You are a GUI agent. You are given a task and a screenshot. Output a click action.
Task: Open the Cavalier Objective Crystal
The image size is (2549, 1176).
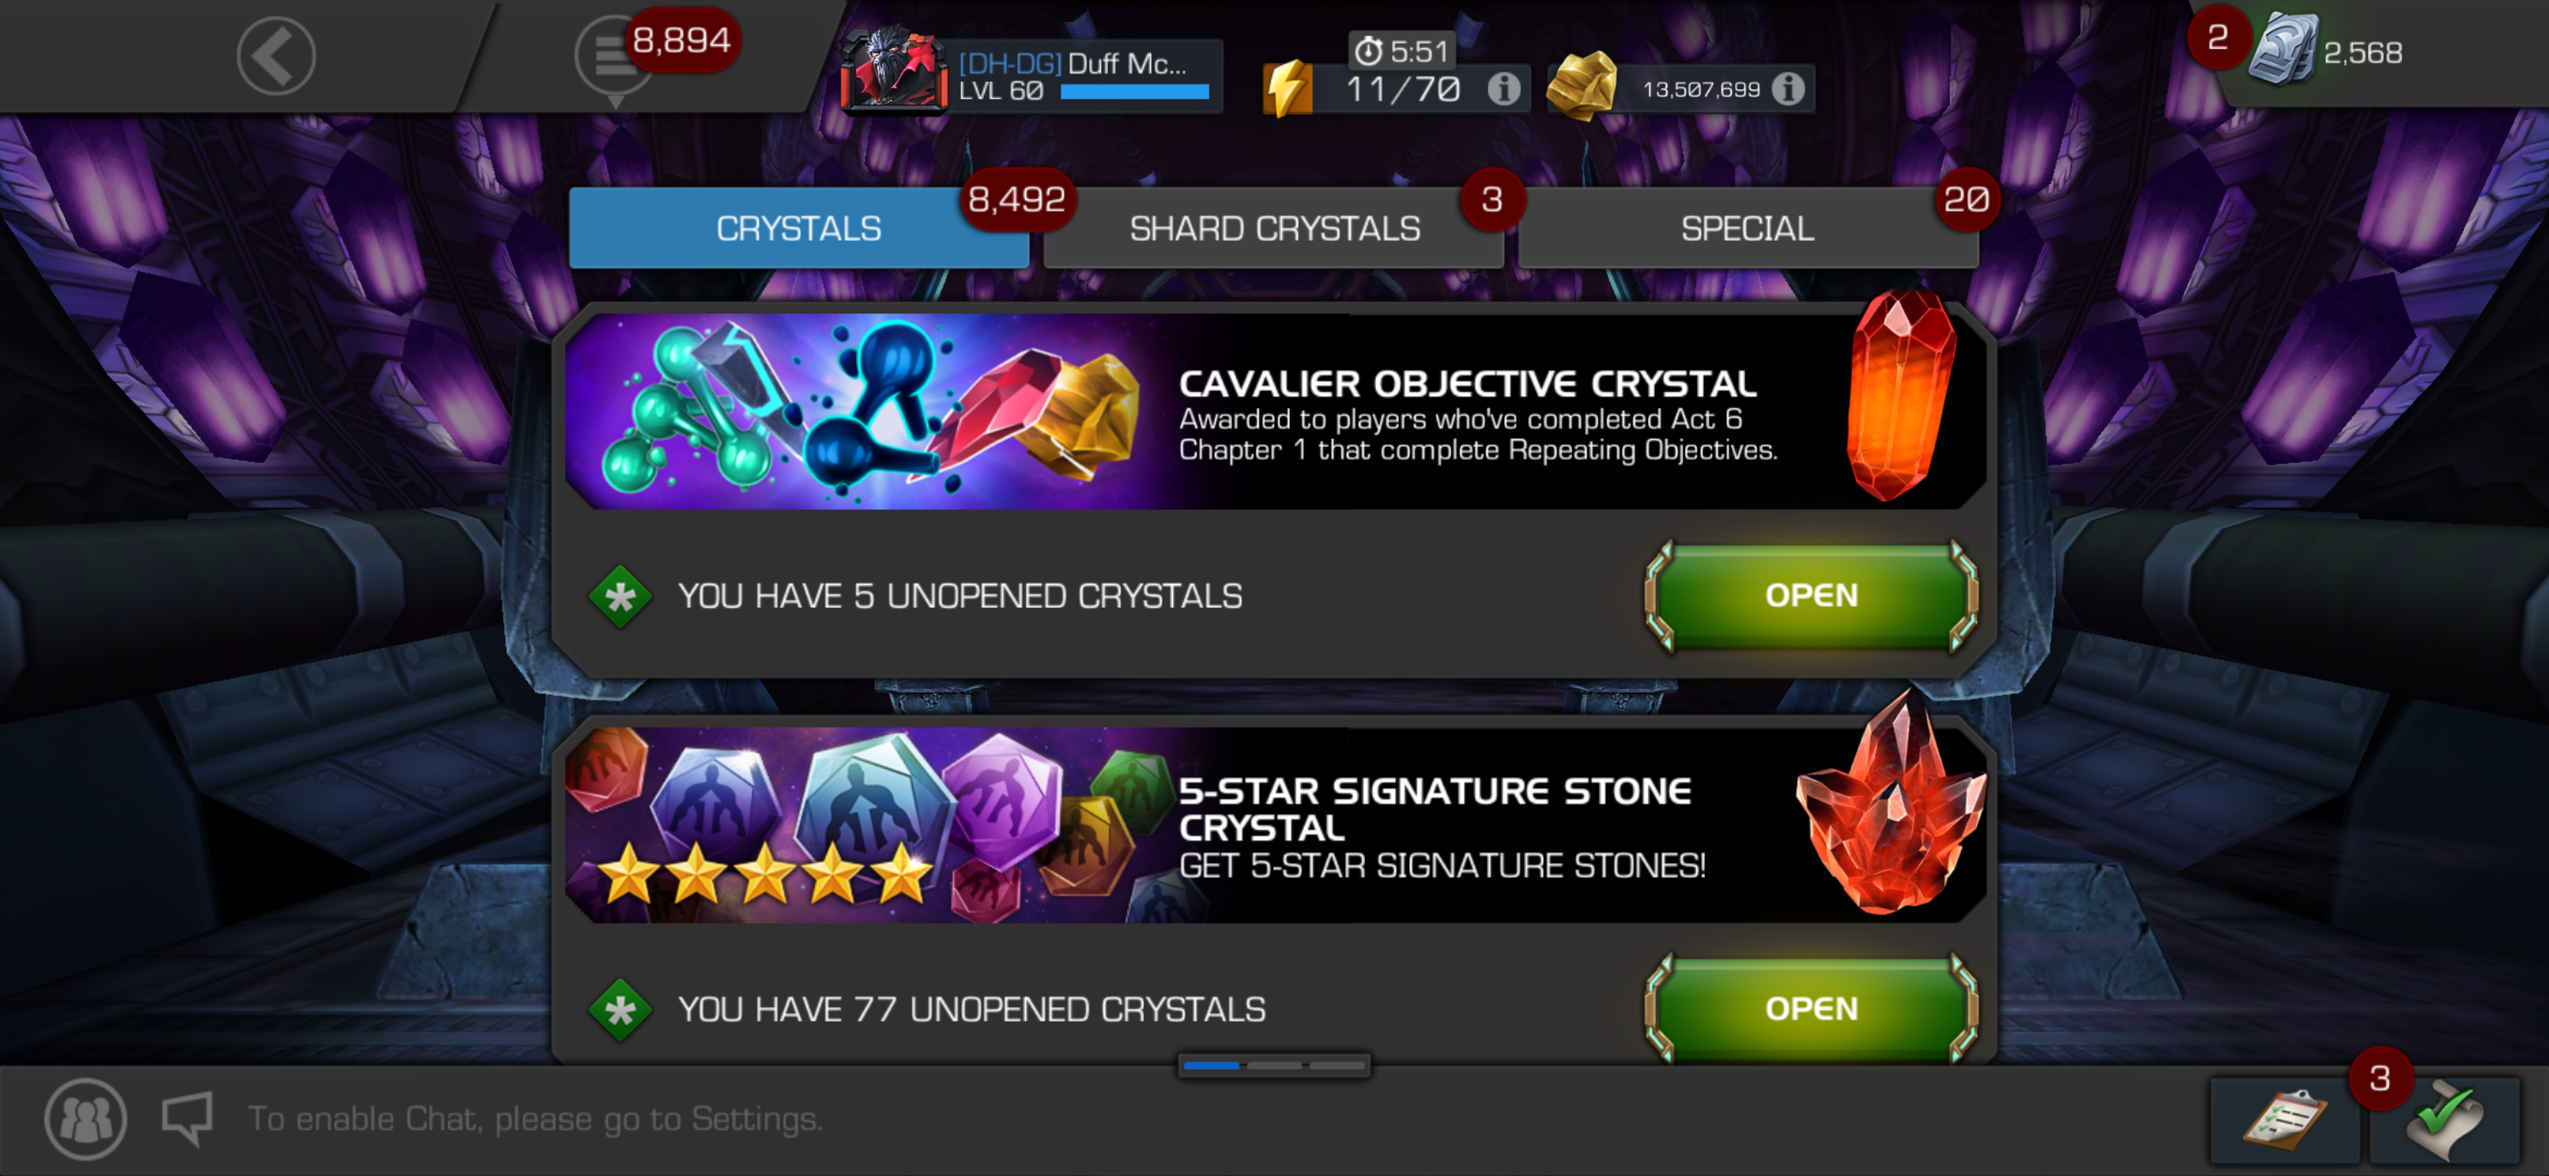1811,596
